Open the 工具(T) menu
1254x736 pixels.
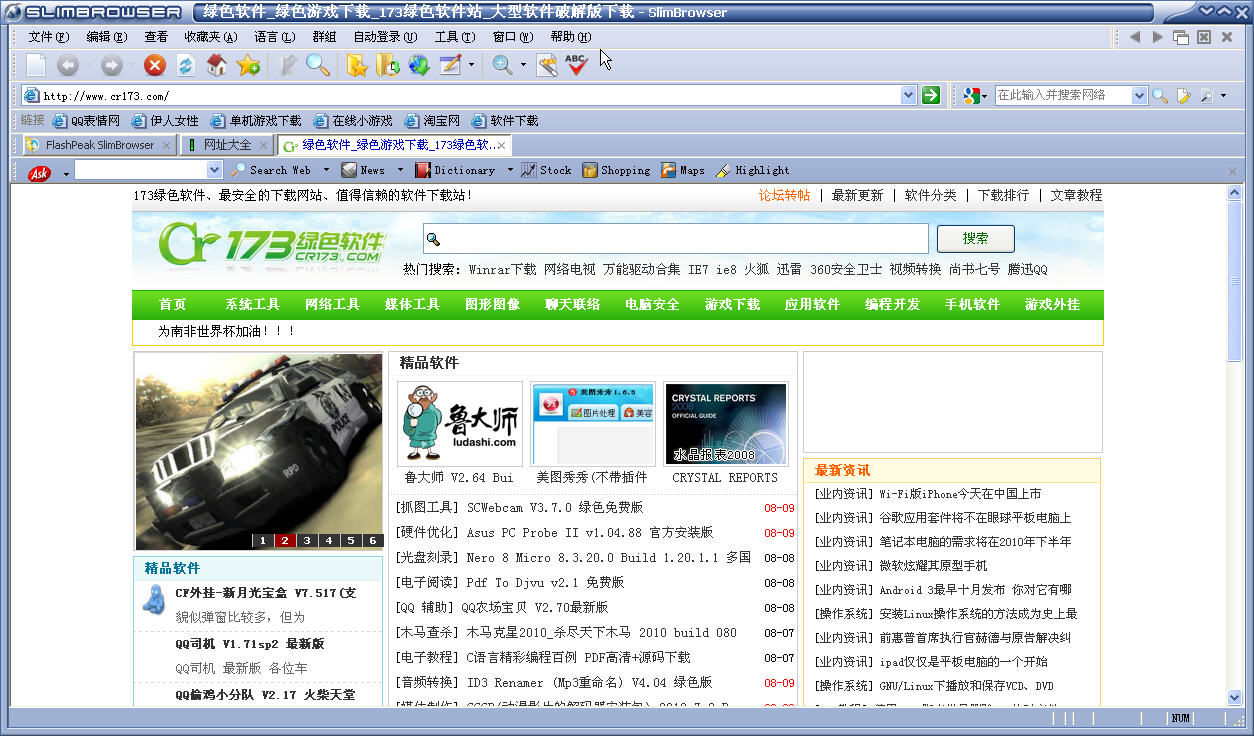455,37
